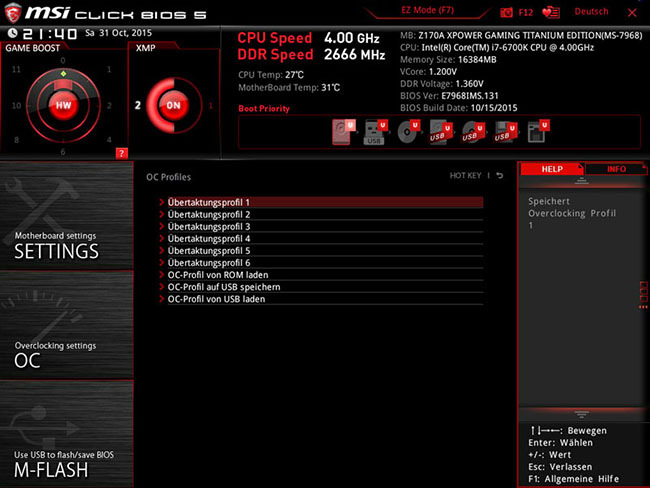Screen dimensions: 650x488
Task: Click the help panel top scroll handle
Action: click(x=581, y=180)
